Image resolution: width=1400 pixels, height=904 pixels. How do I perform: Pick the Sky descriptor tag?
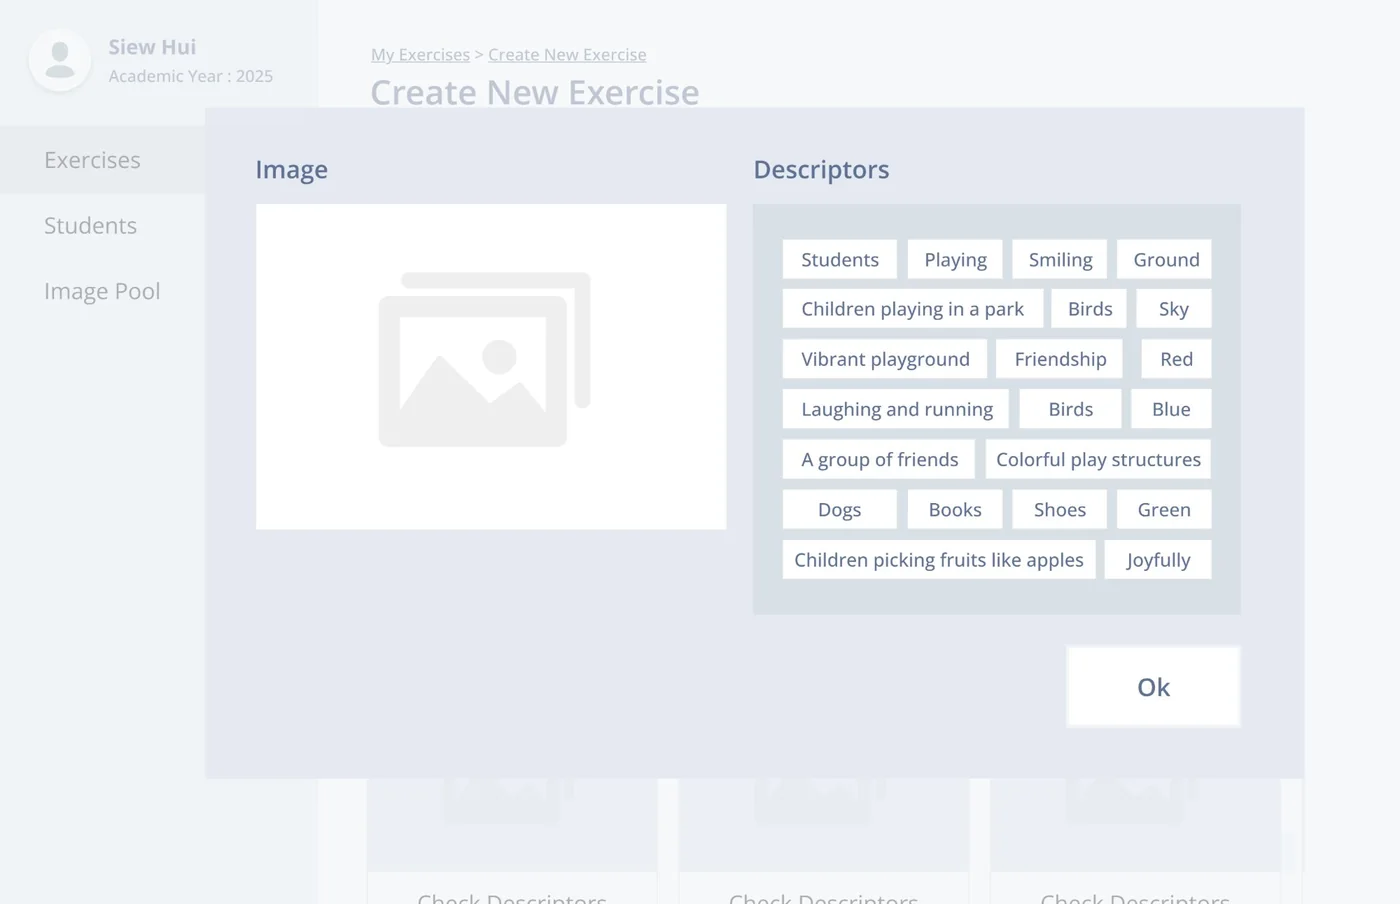(x=1174, y=309)
